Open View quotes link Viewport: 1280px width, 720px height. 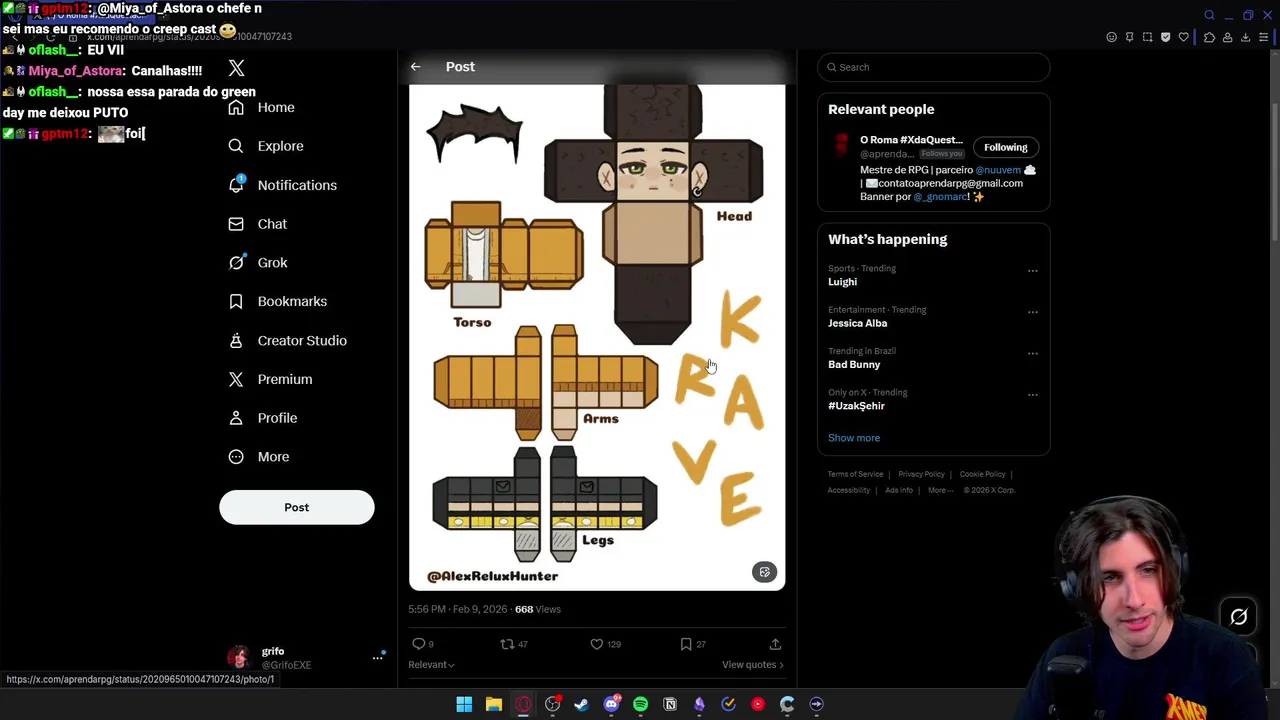(752, 665)
